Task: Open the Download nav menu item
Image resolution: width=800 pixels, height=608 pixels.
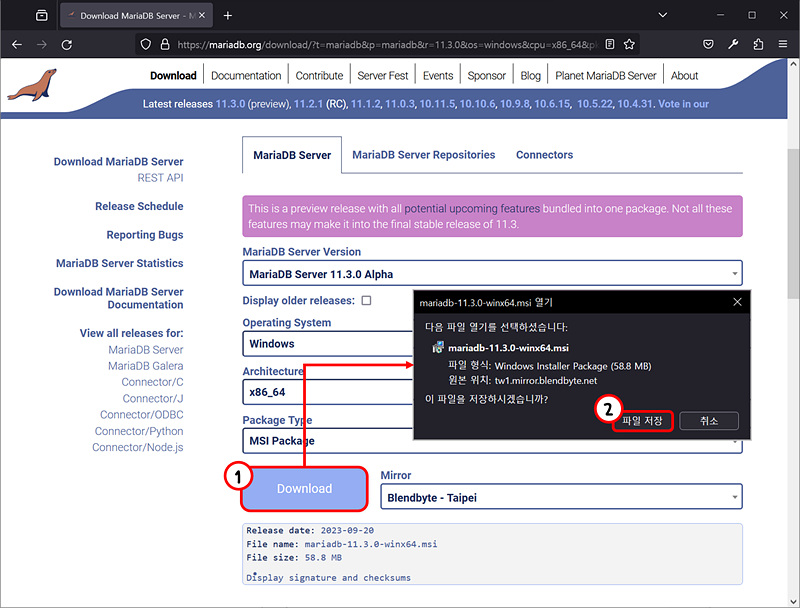Action: pos(173,75)
